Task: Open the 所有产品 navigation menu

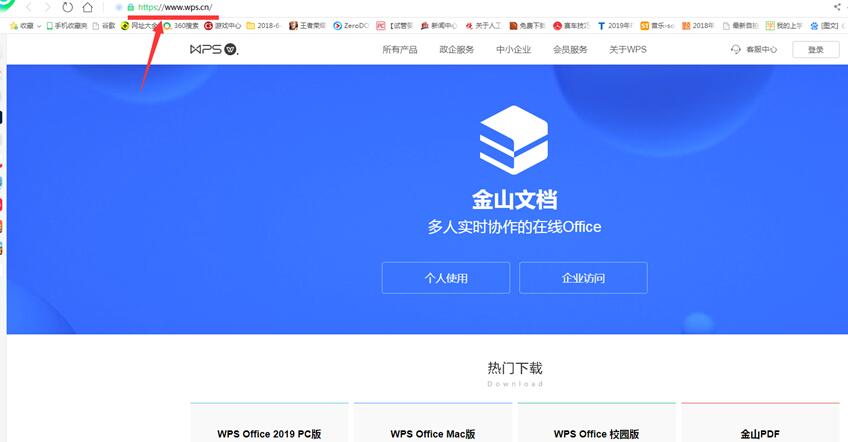Action: click(400, 49)
